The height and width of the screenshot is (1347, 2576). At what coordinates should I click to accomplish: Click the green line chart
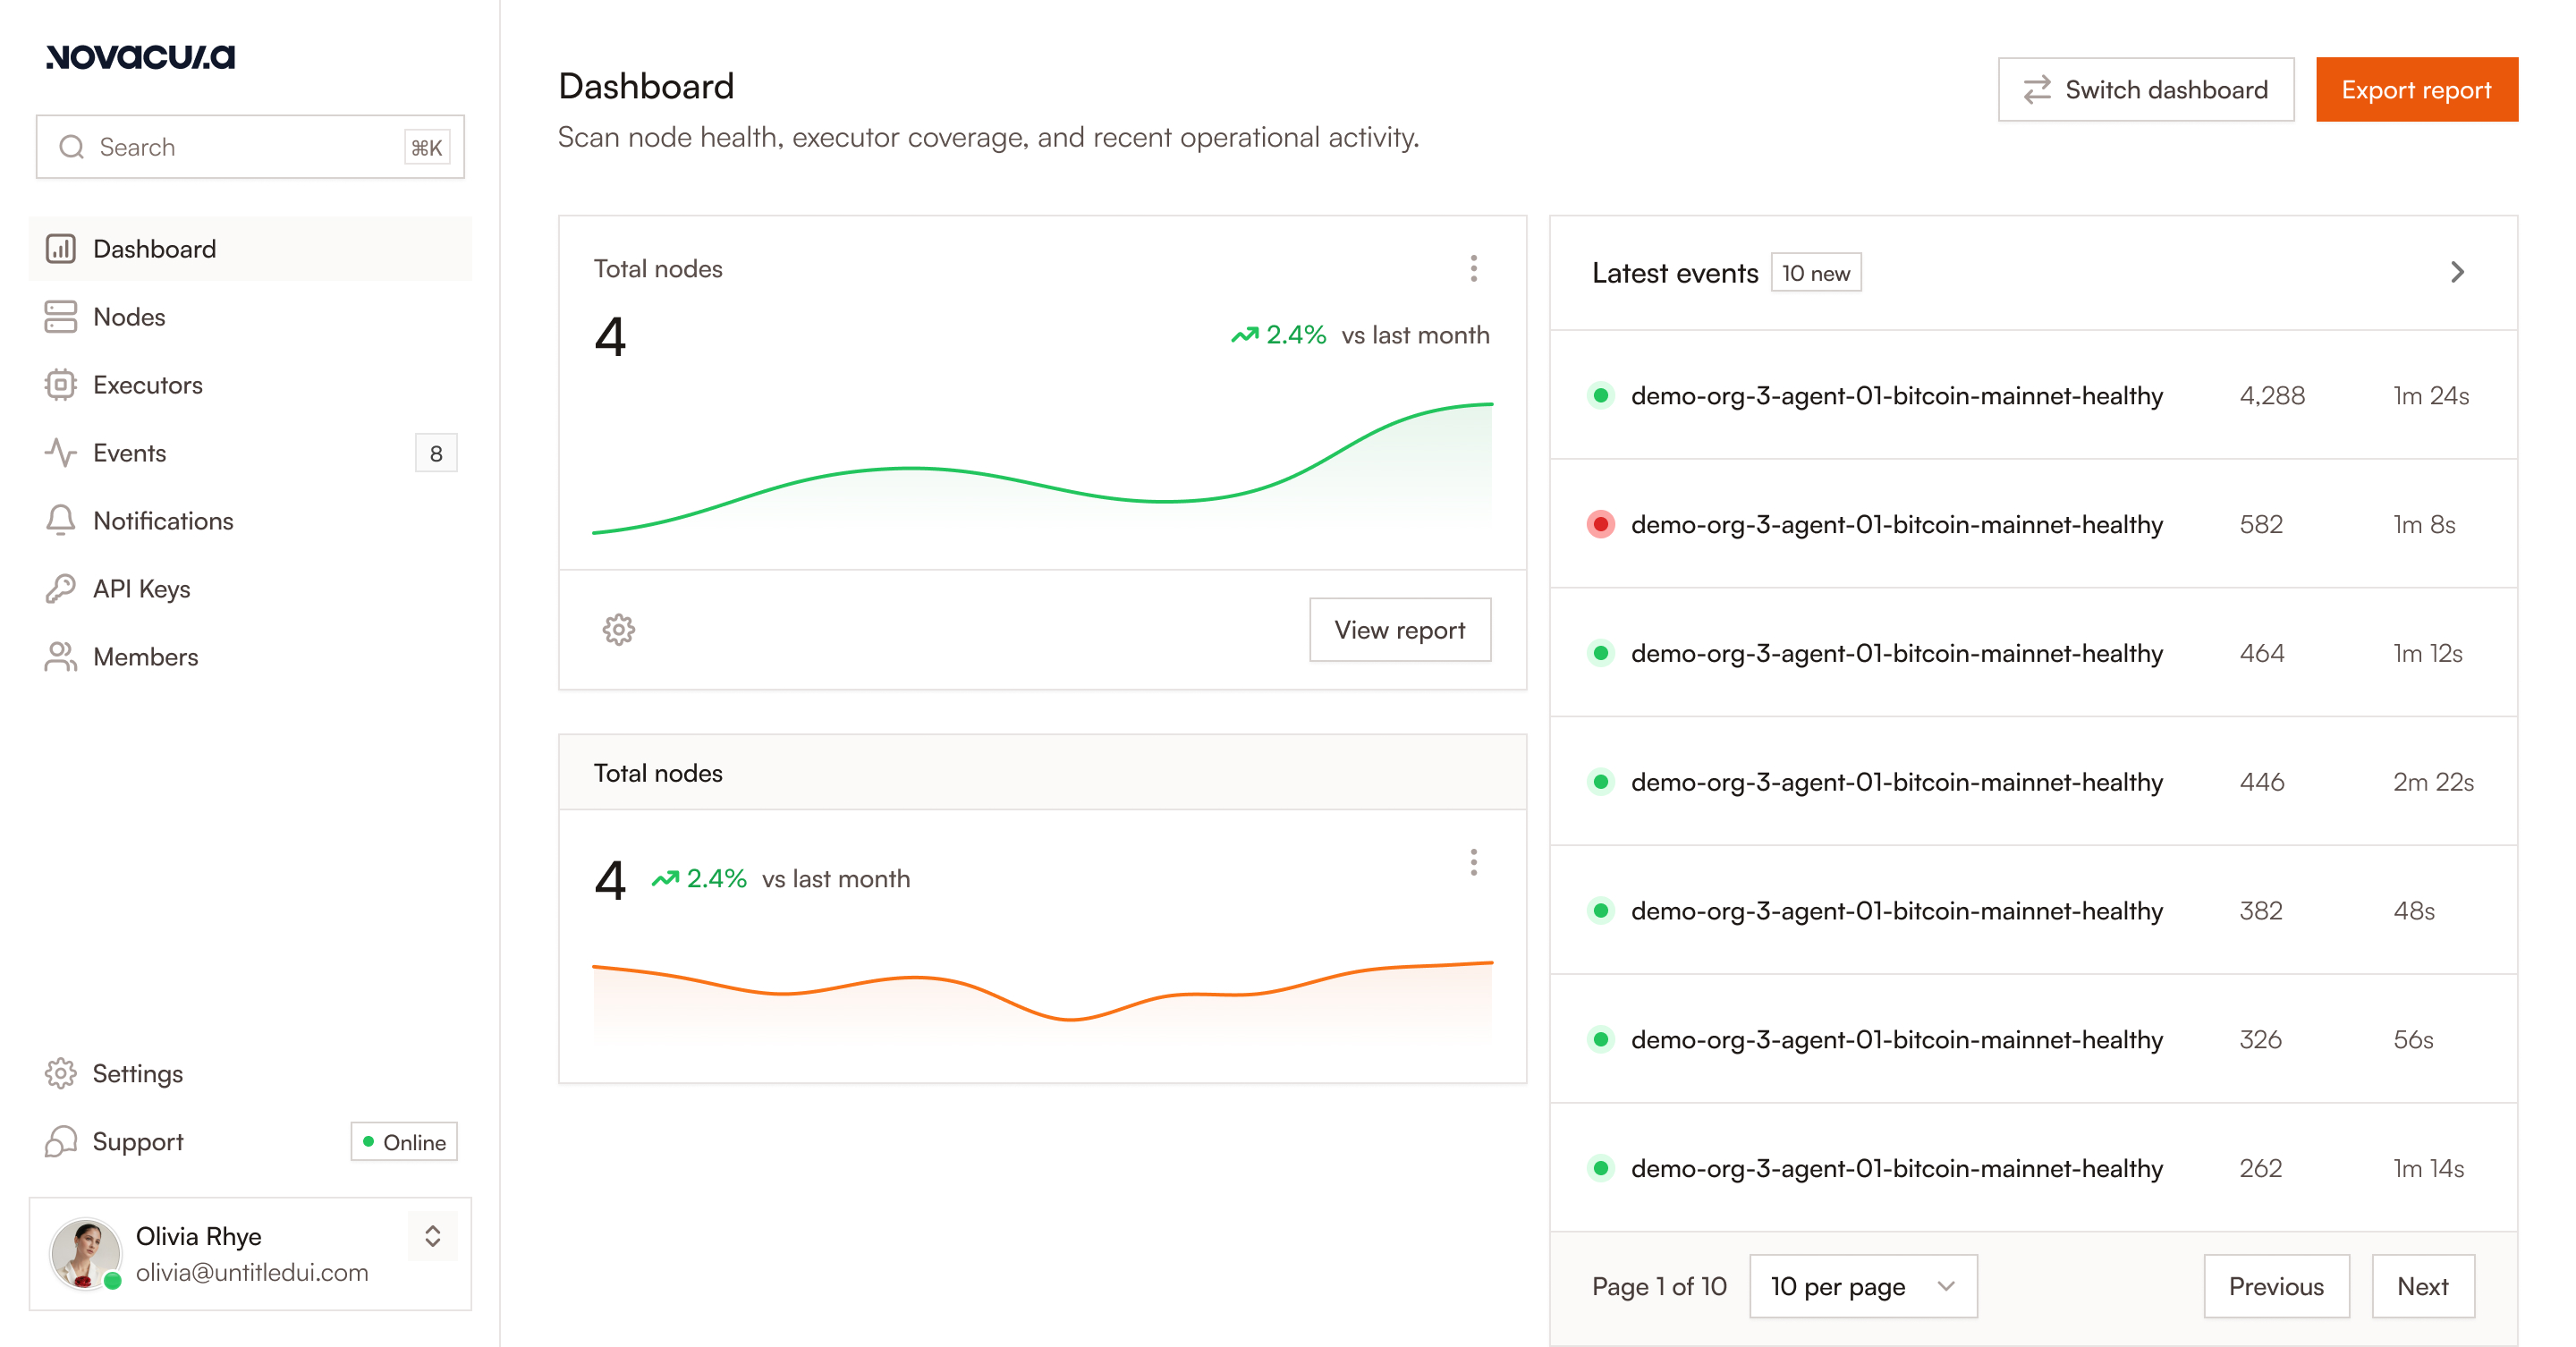1042,467
